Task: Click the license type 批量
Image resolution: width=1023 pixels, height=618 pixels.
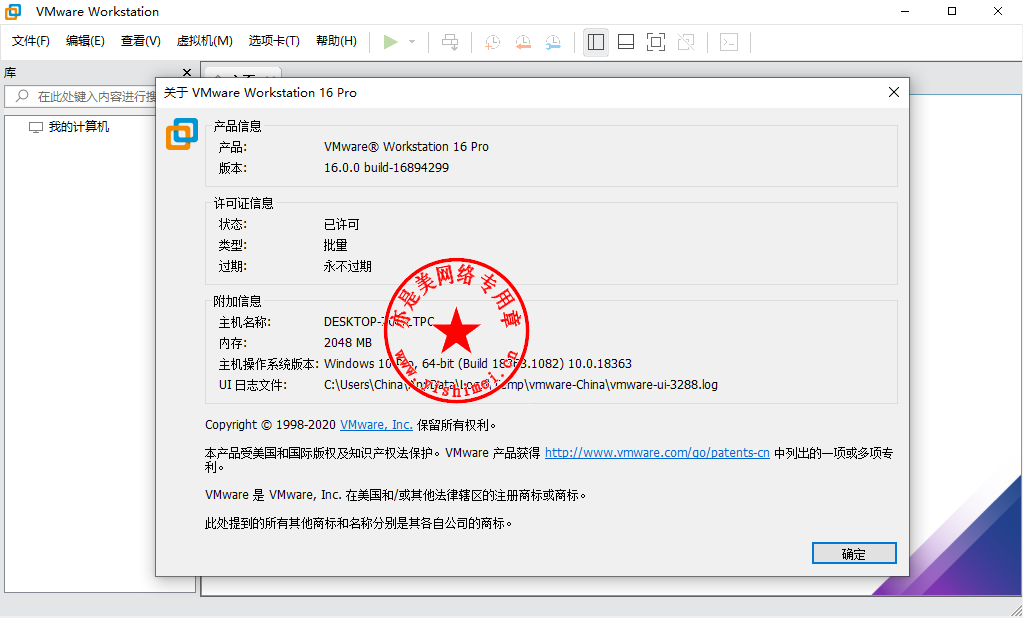Action: click(x=336, y=245)
